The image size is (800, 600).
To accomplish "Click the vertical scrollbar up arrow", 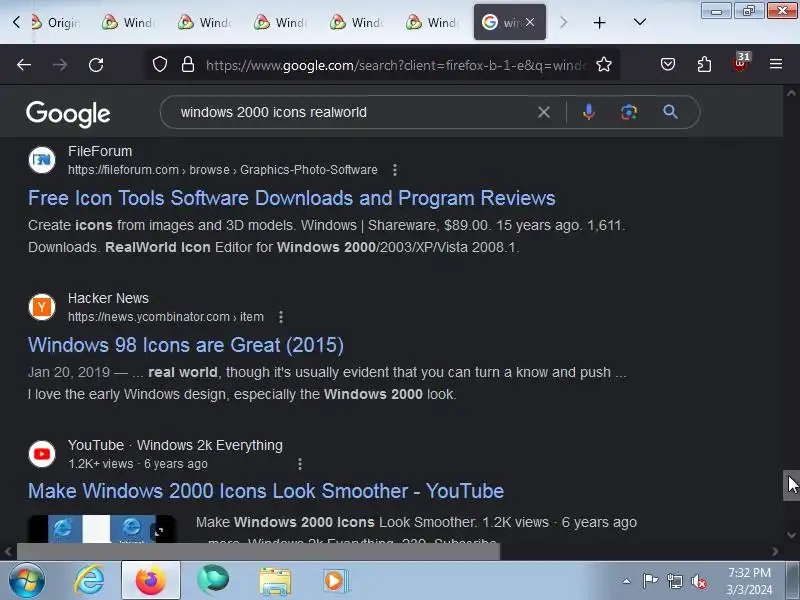I will tap(791, 93).
